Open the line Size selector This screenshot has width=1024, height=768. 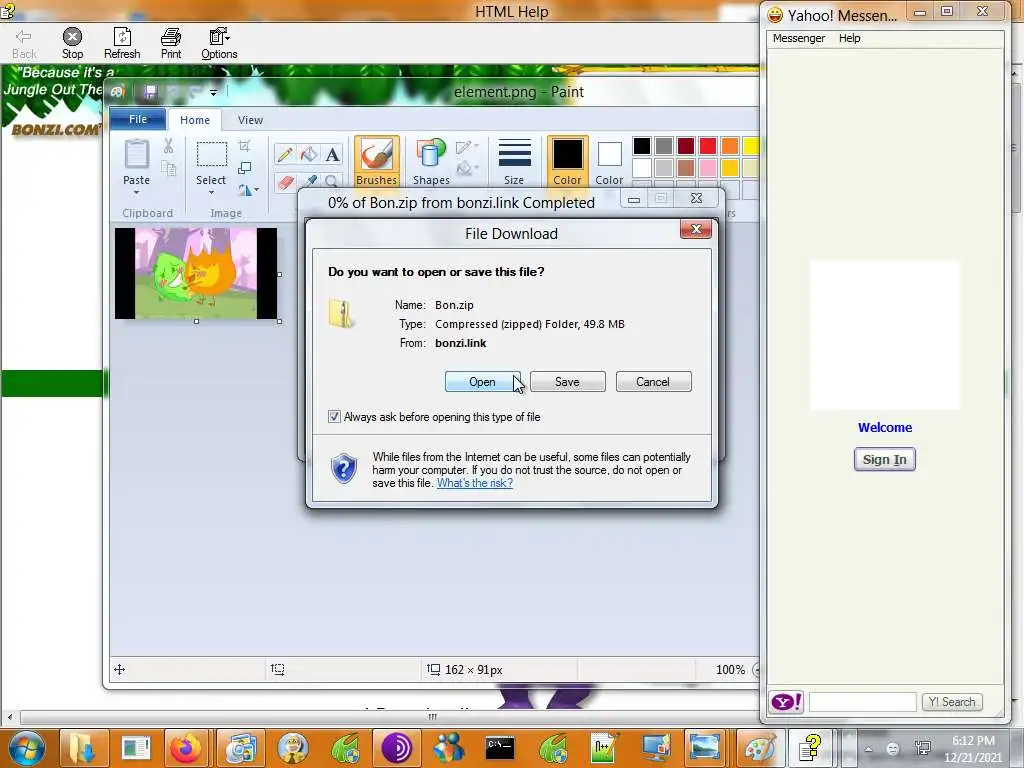pos(514,161)
